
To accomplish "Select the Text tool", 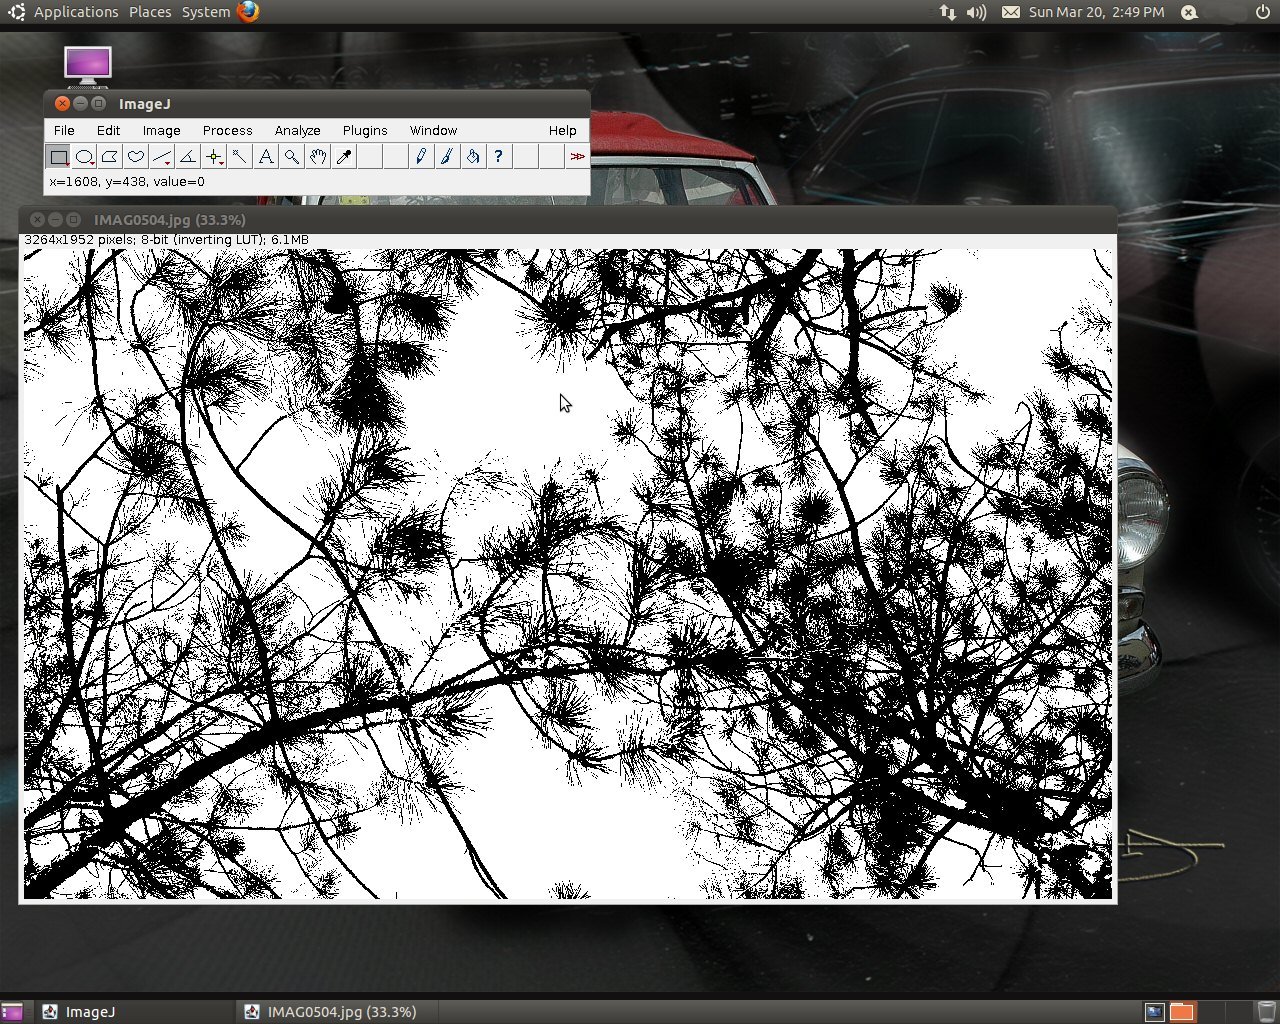I will (265, 156).
